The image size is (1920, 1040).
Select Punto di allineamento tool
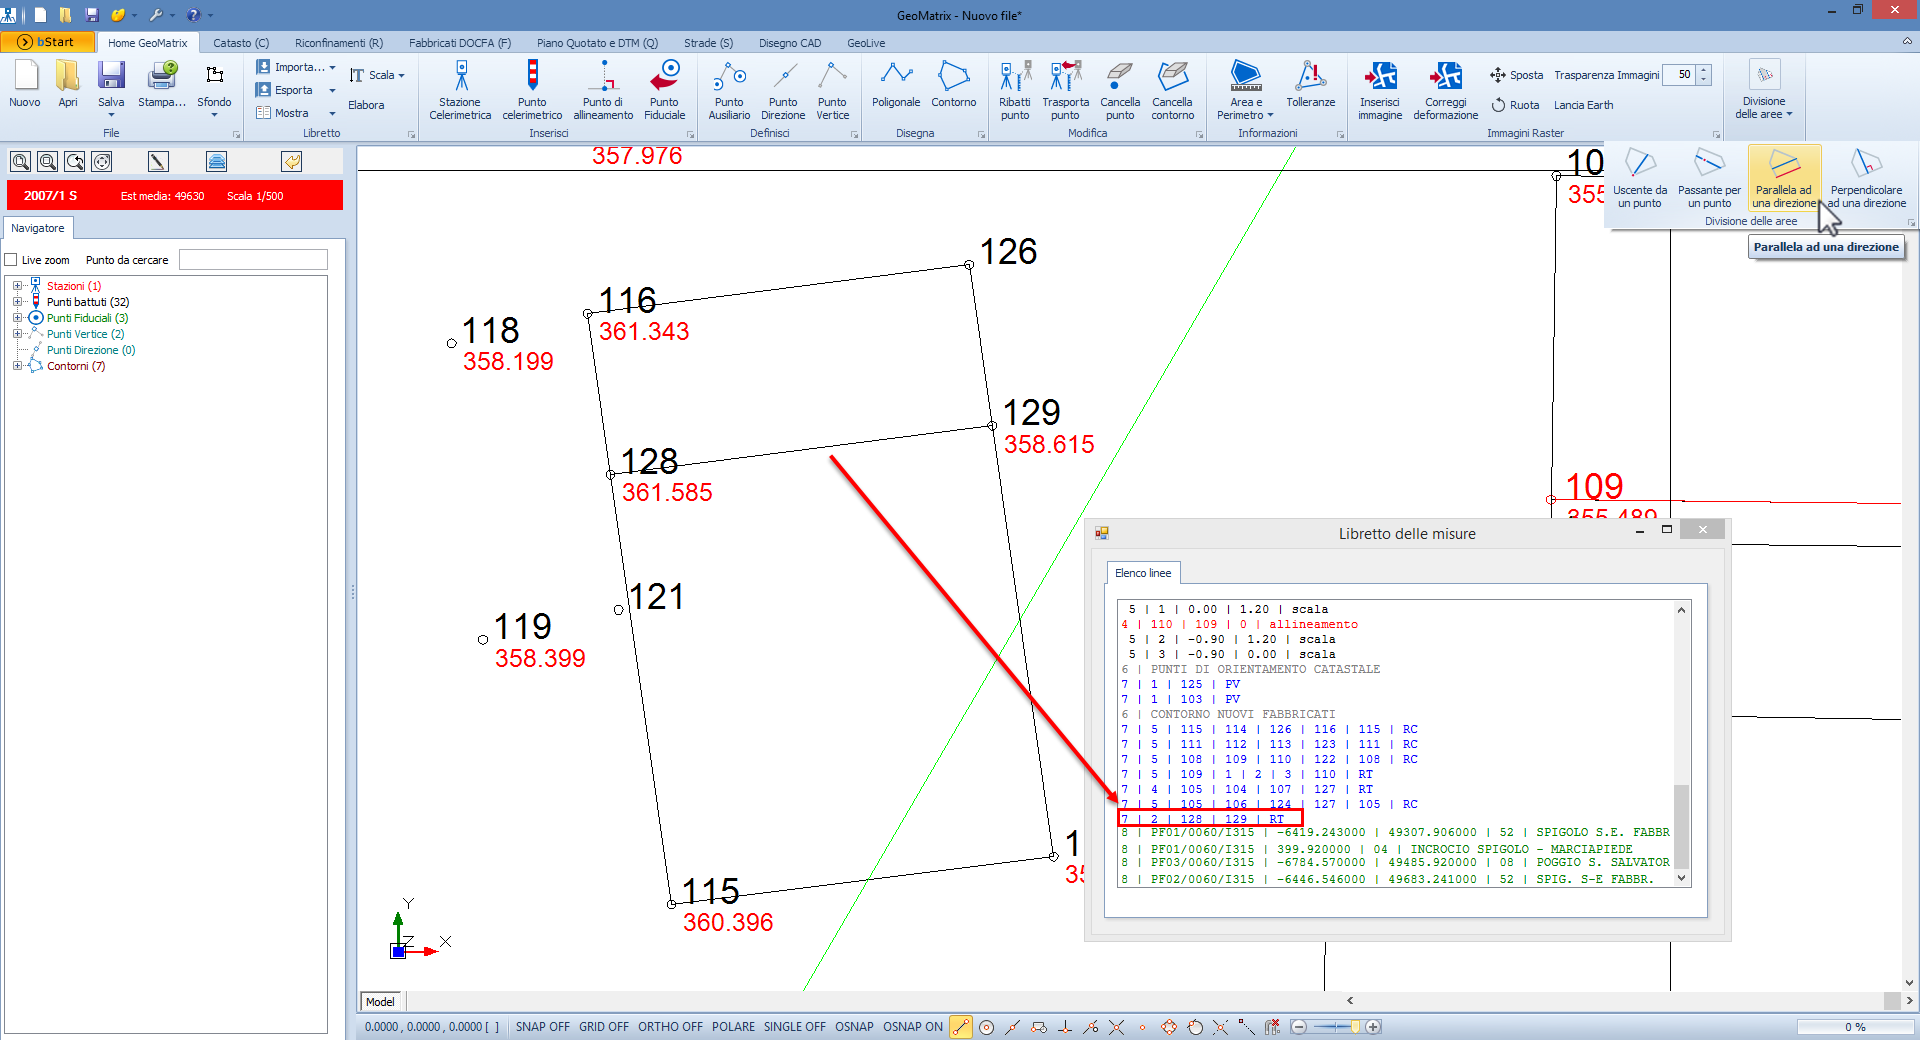coord(603,89)
